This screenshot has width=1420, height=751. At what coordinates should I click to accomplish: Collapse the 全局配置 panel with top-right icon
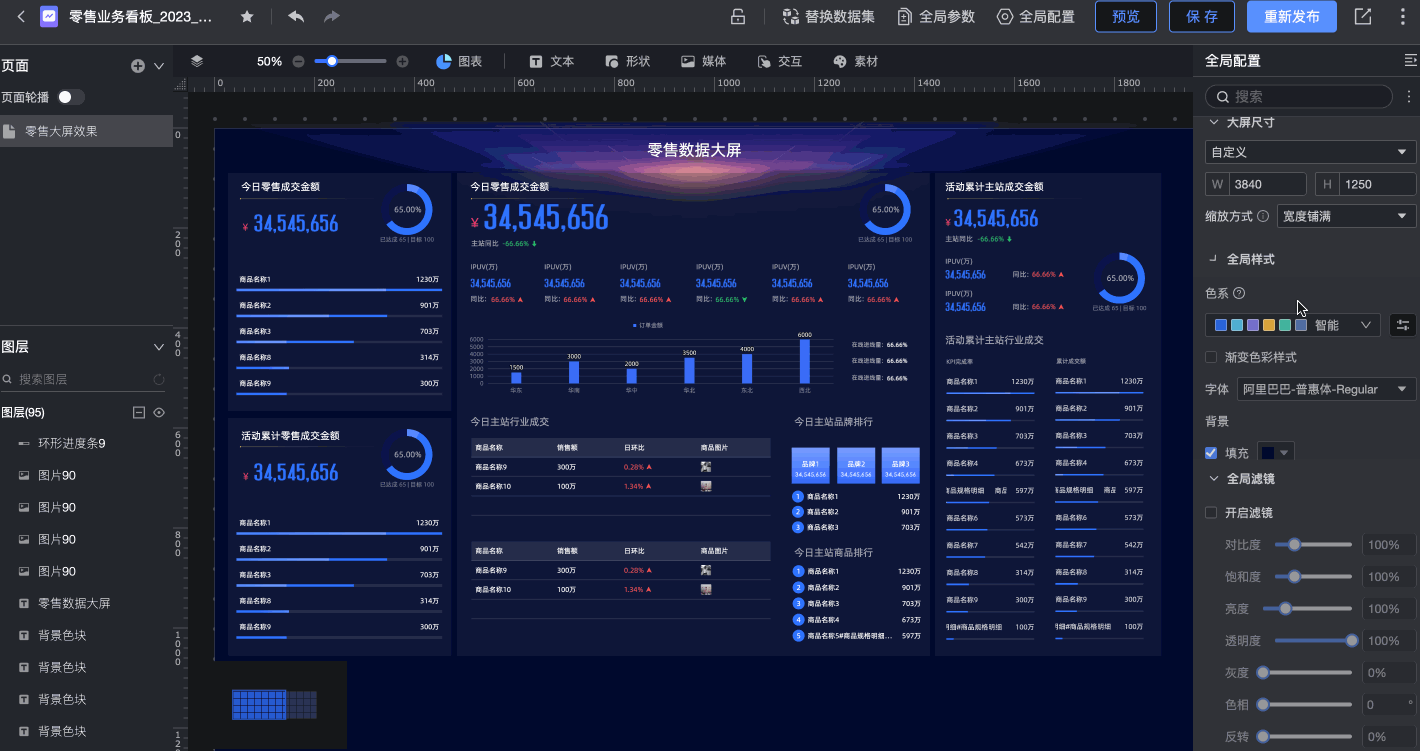pyautogui.click(x=1410, y=61)
